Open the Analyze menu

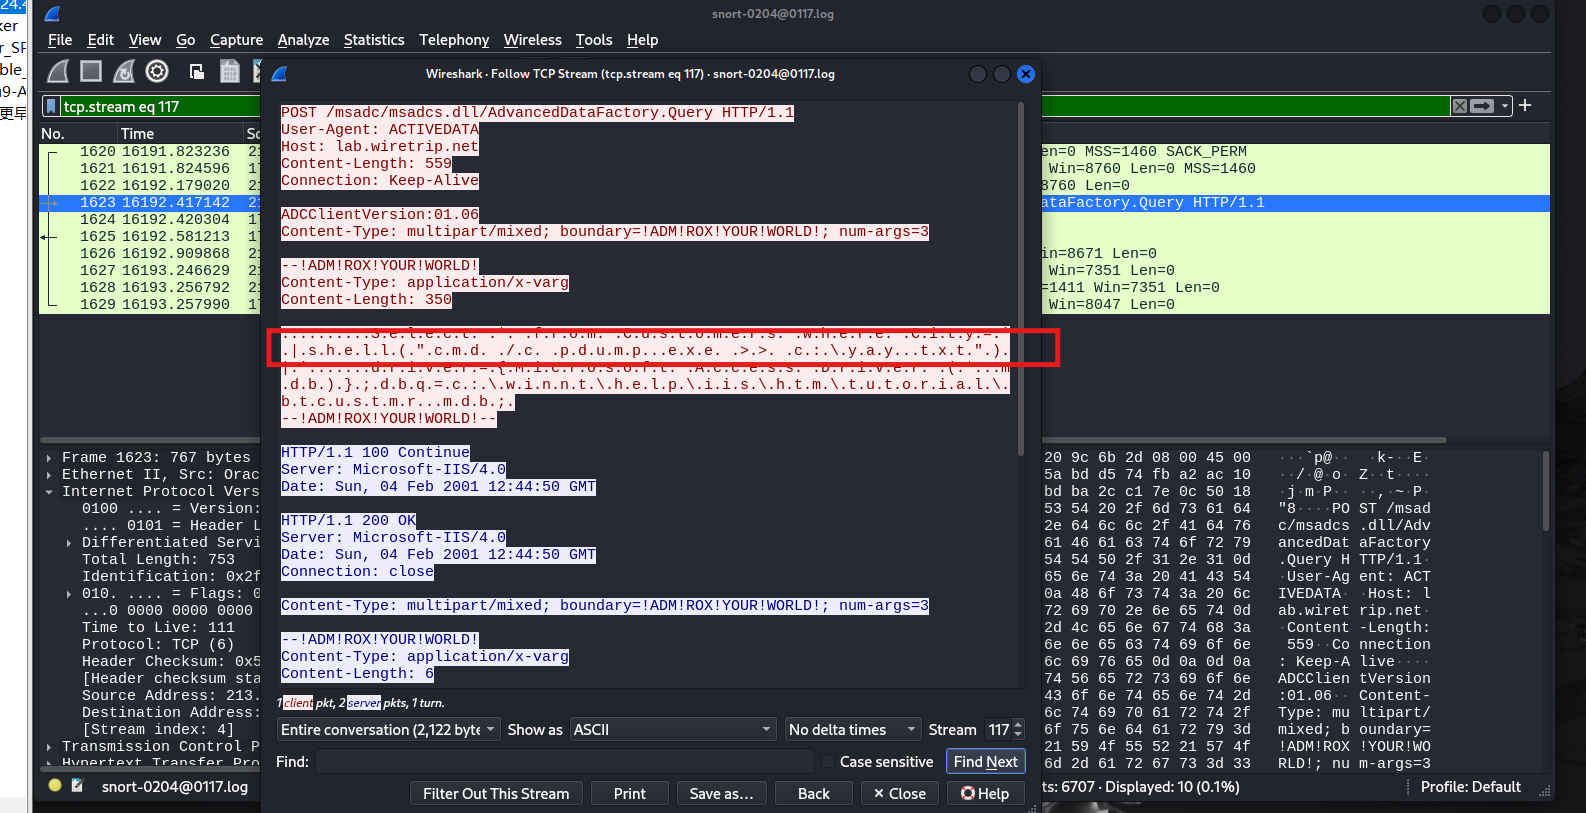(303, 40)
